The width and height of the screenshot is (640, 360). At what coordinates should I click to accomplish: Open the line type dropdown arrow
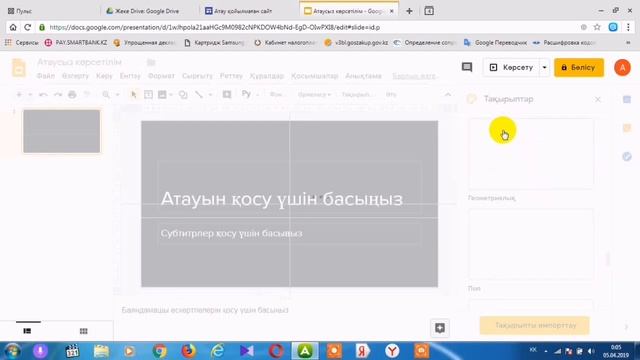tap(210, 95)
